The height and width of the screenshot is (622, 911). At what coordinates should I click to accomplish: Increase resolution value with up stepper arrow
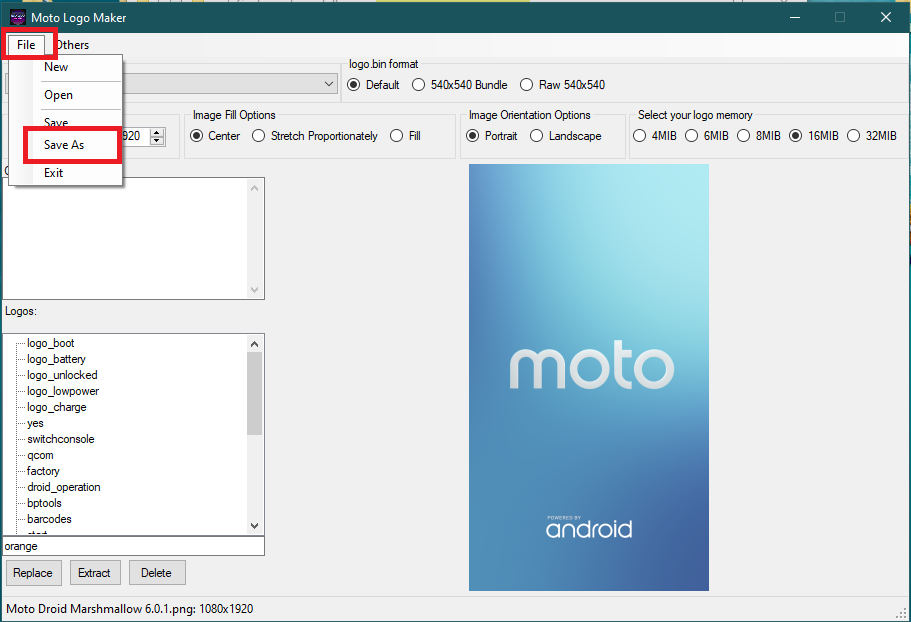(x=157, y=132)
